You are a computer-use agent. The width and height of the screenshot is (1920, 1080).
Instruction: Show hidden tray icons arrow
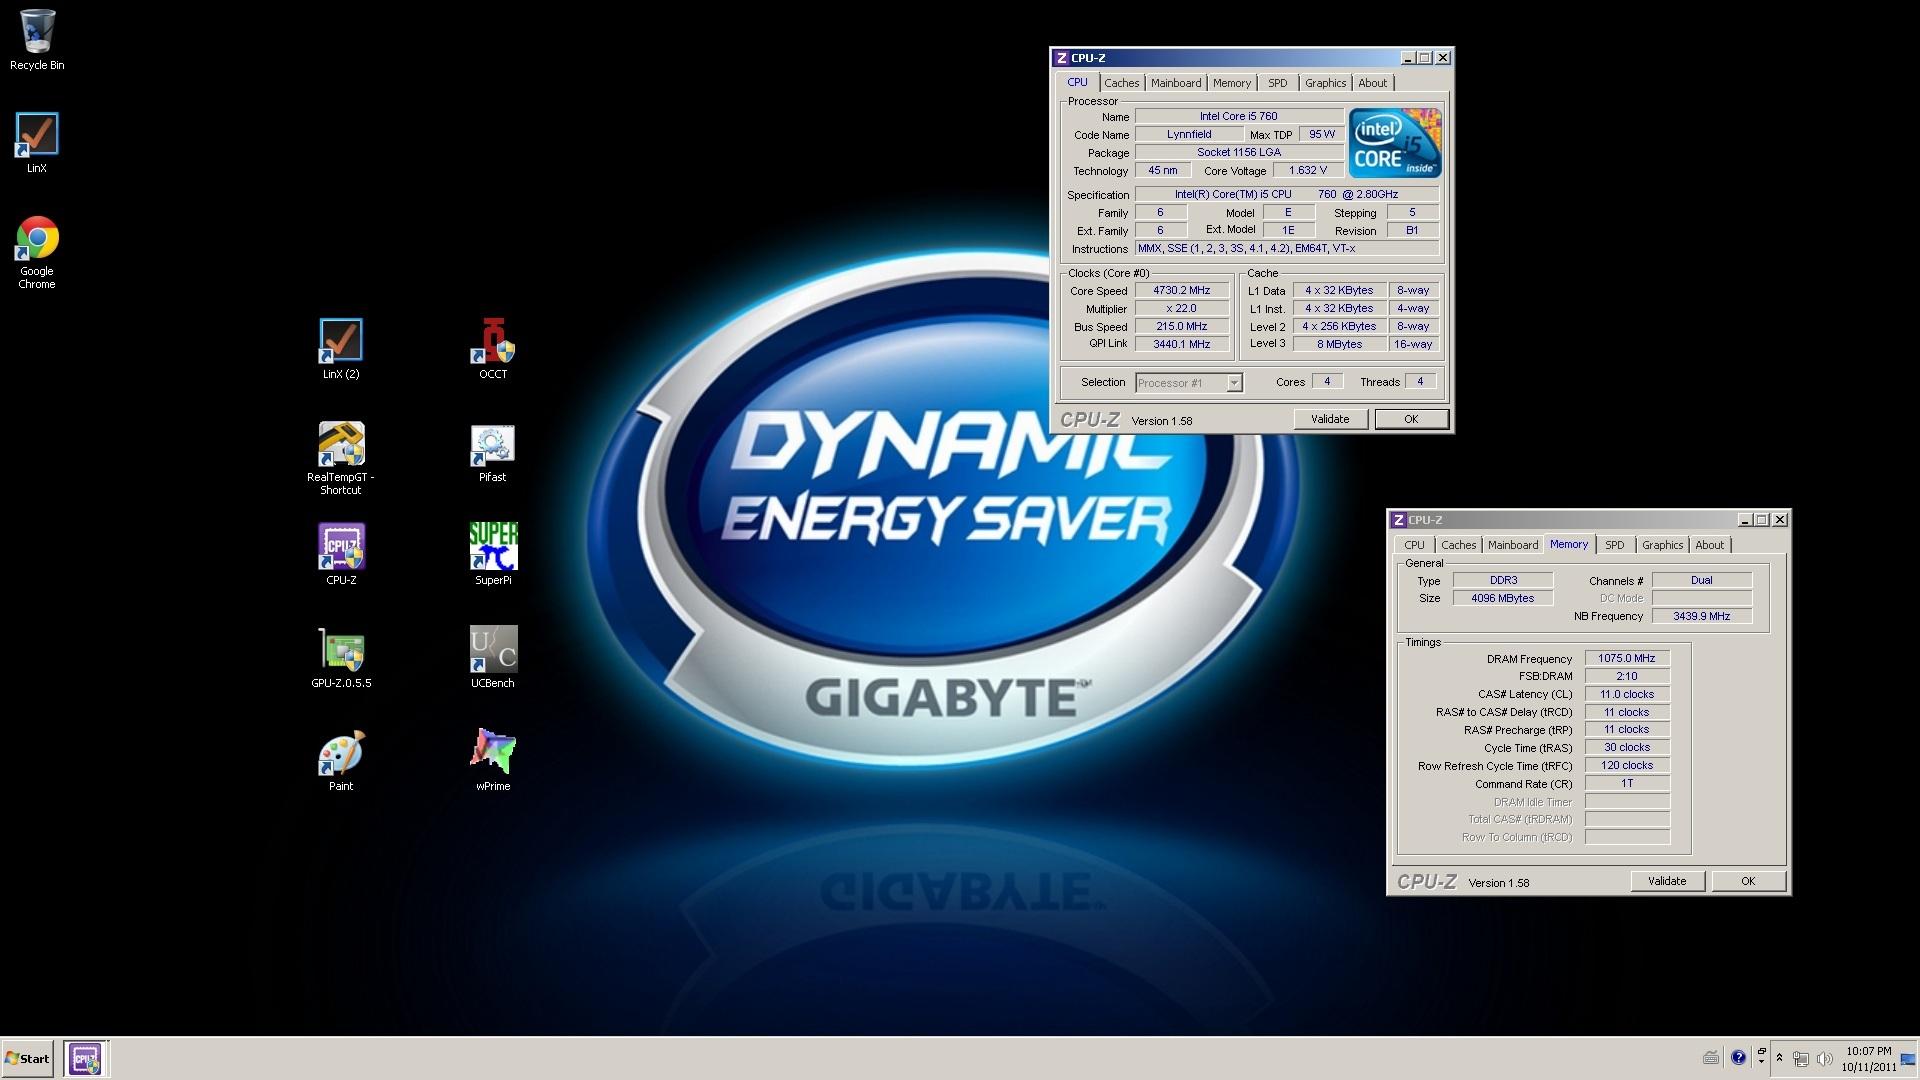point(1779,1058)
